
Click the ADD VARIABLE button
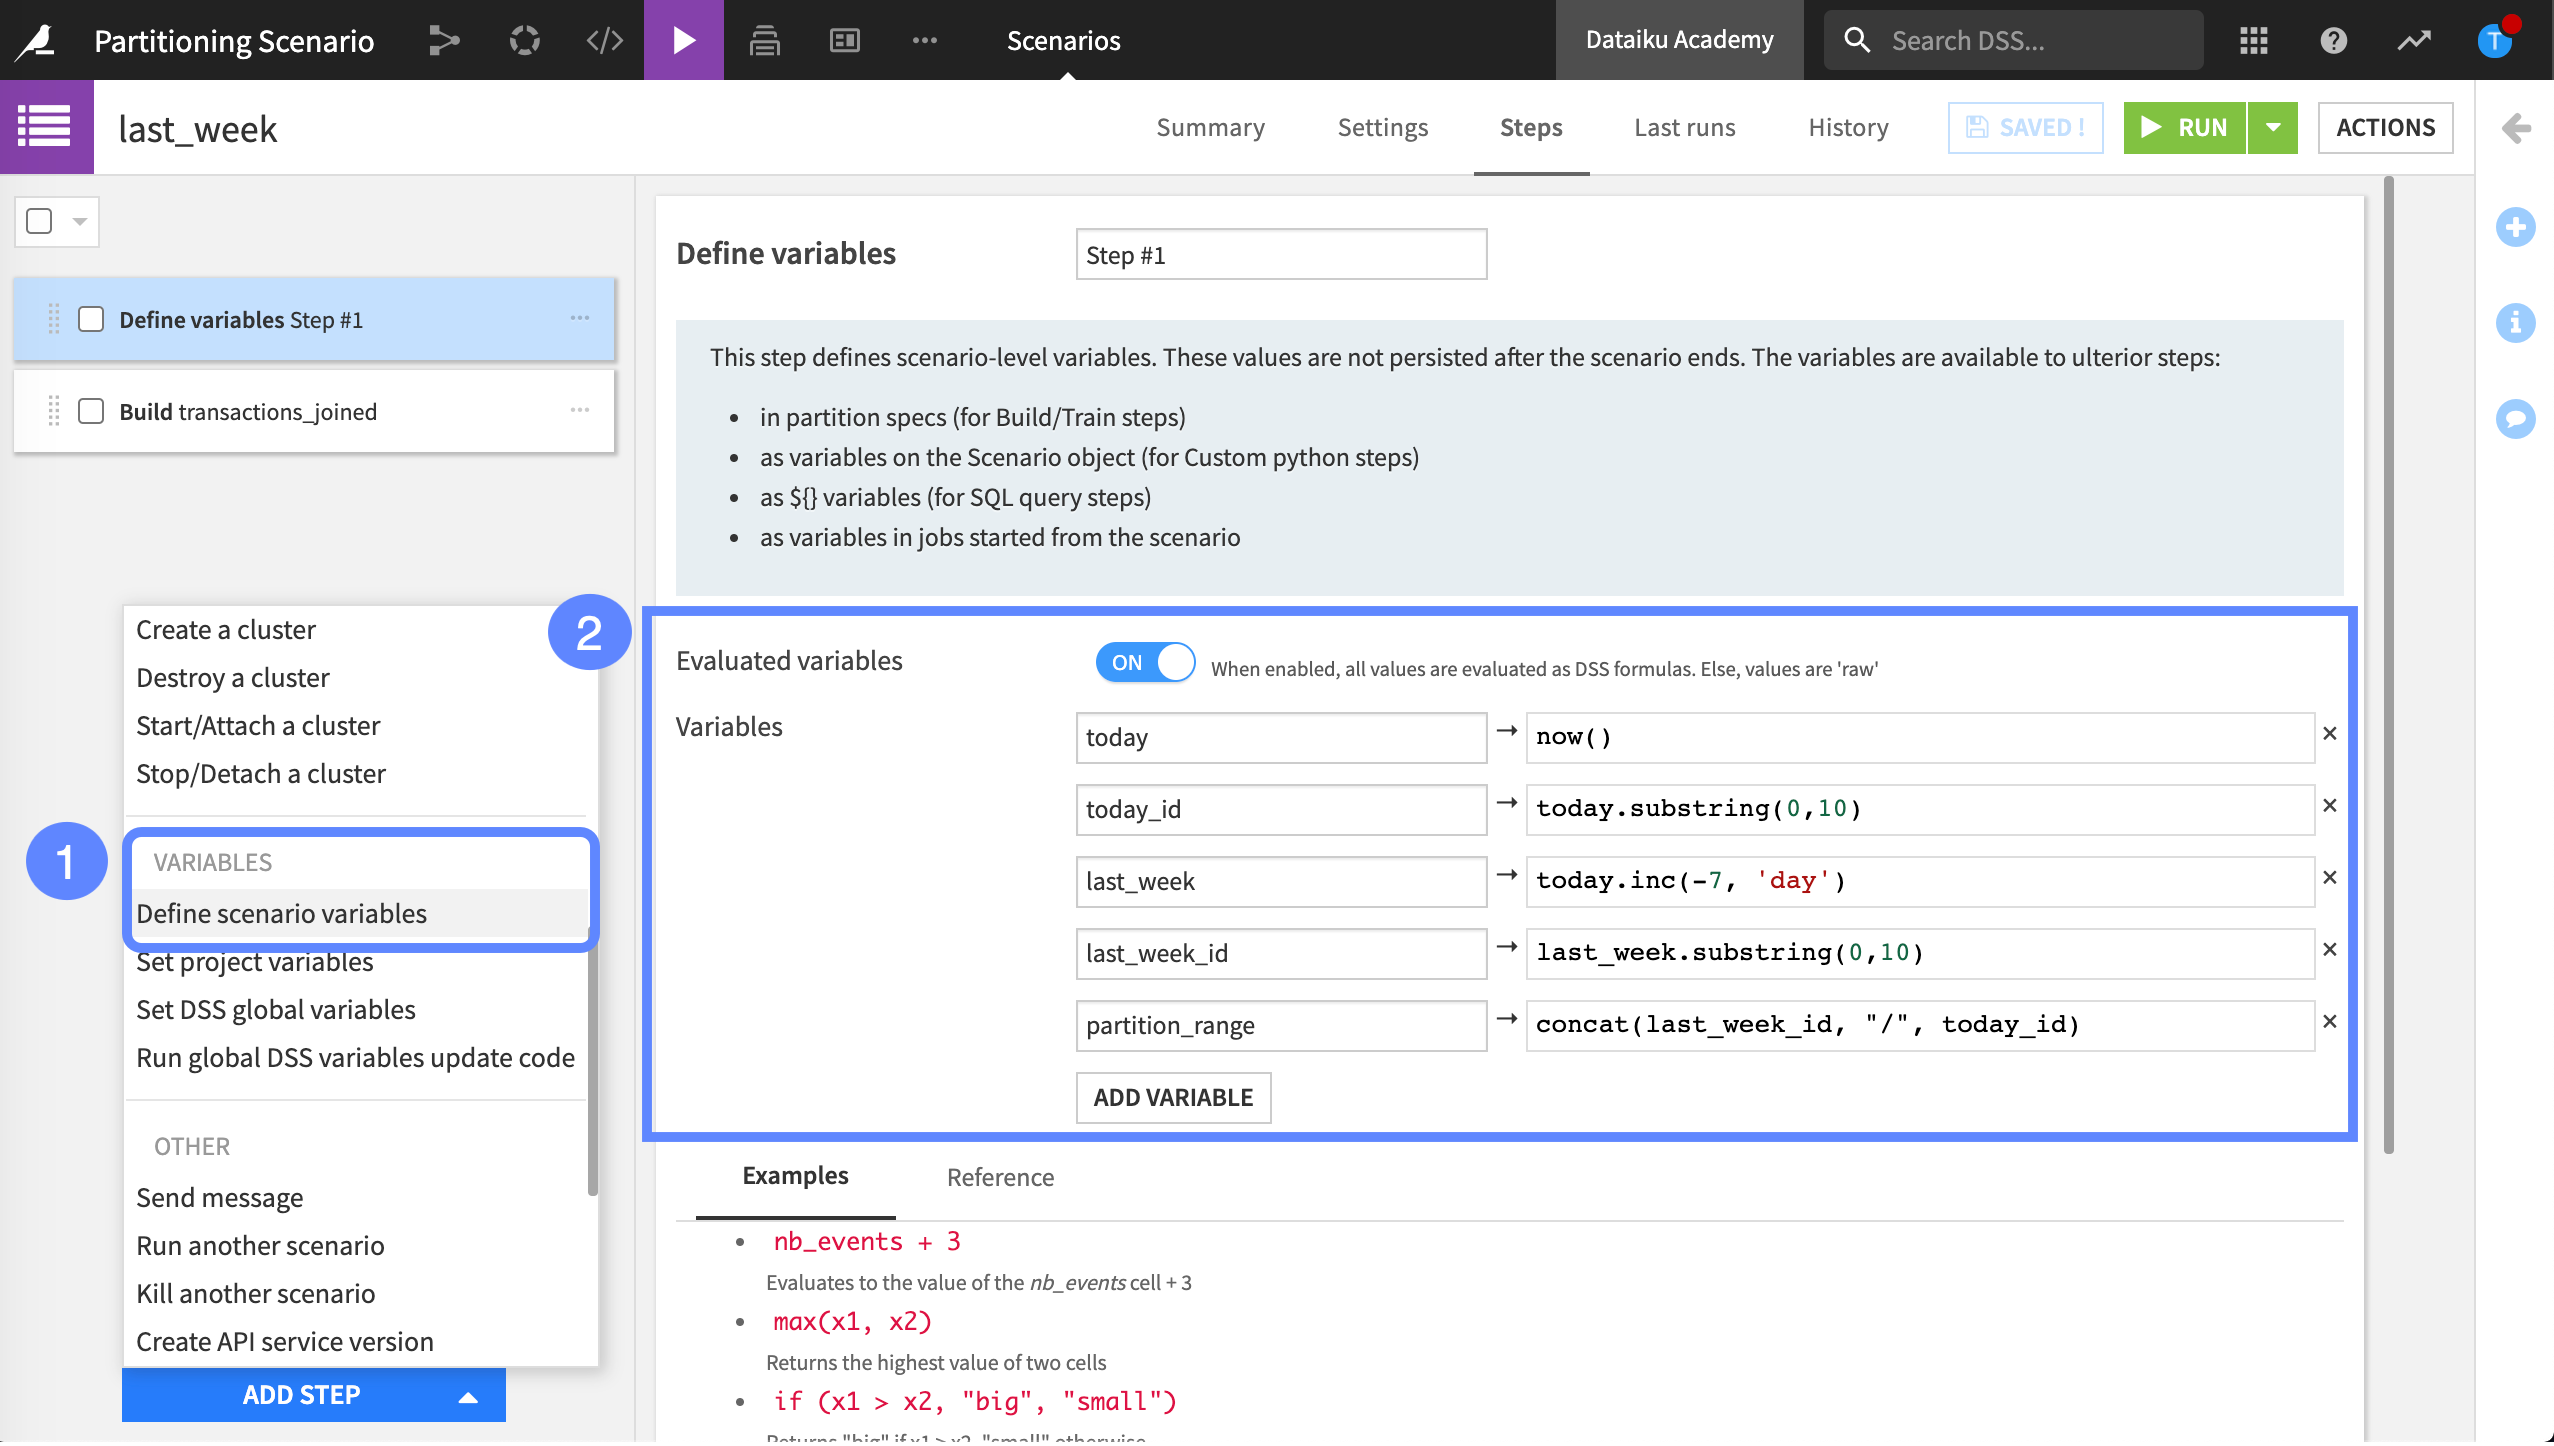1172,1095
